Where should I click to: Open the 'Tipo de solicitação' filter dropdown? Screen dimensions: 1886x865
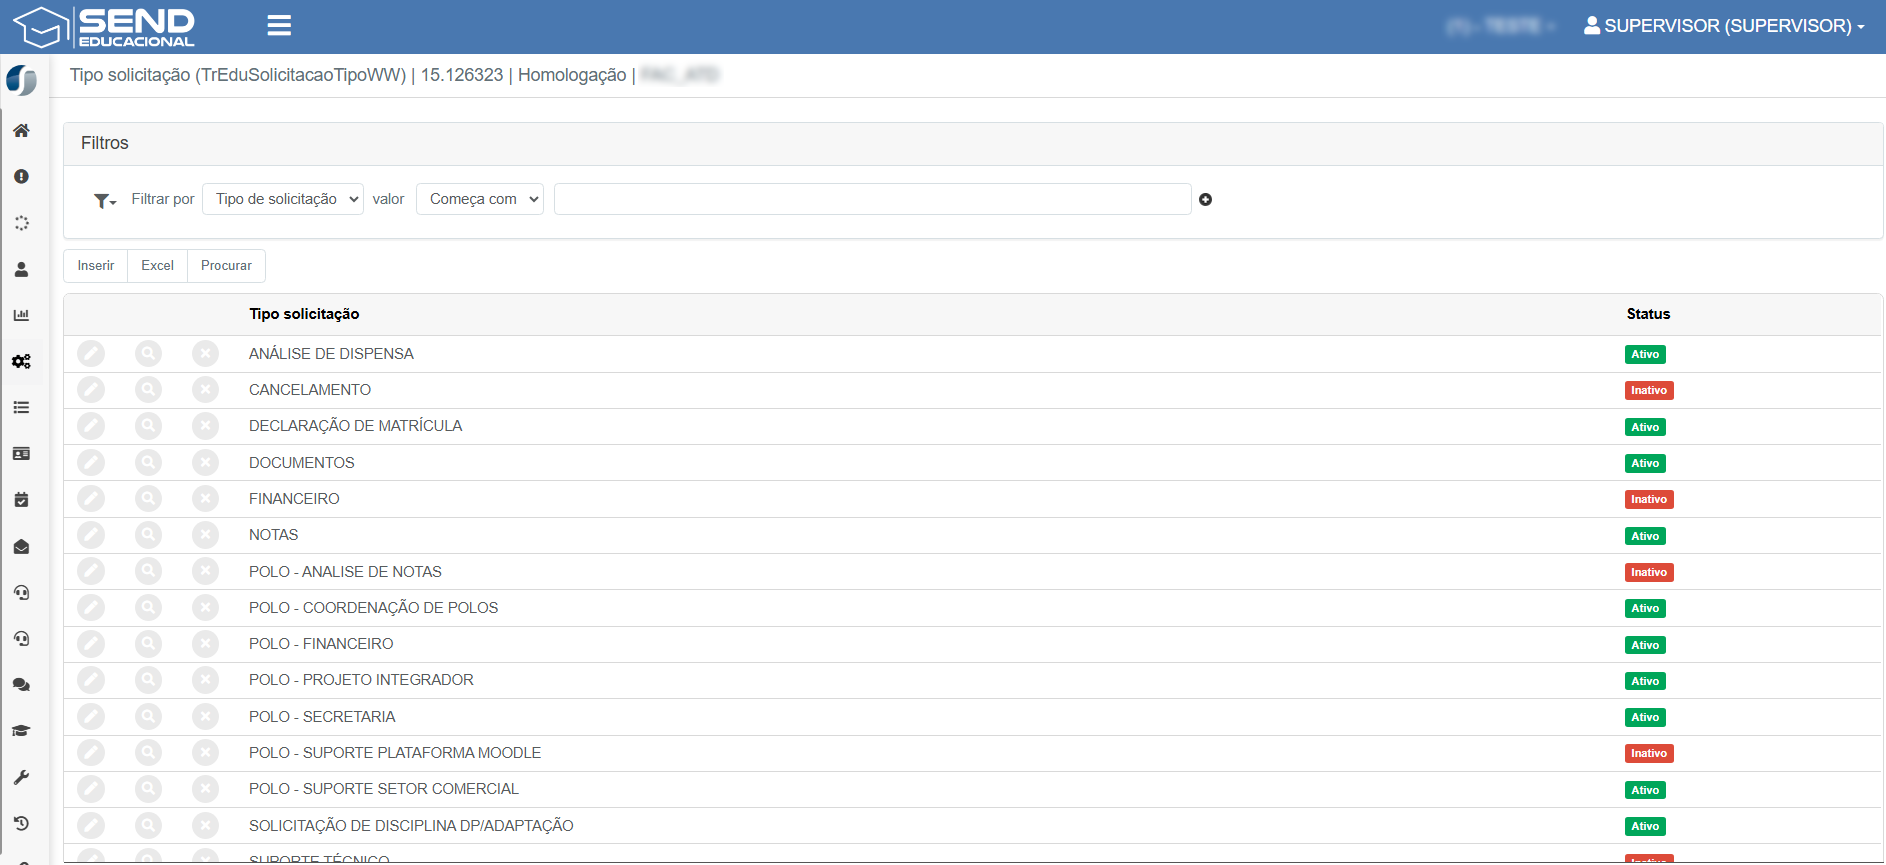283,199
